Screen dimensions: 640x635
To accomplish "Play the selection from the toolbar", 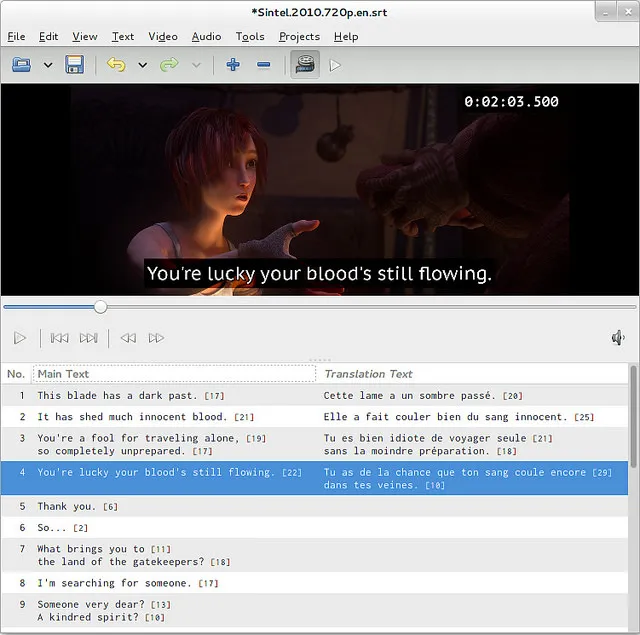I will 335,65.
